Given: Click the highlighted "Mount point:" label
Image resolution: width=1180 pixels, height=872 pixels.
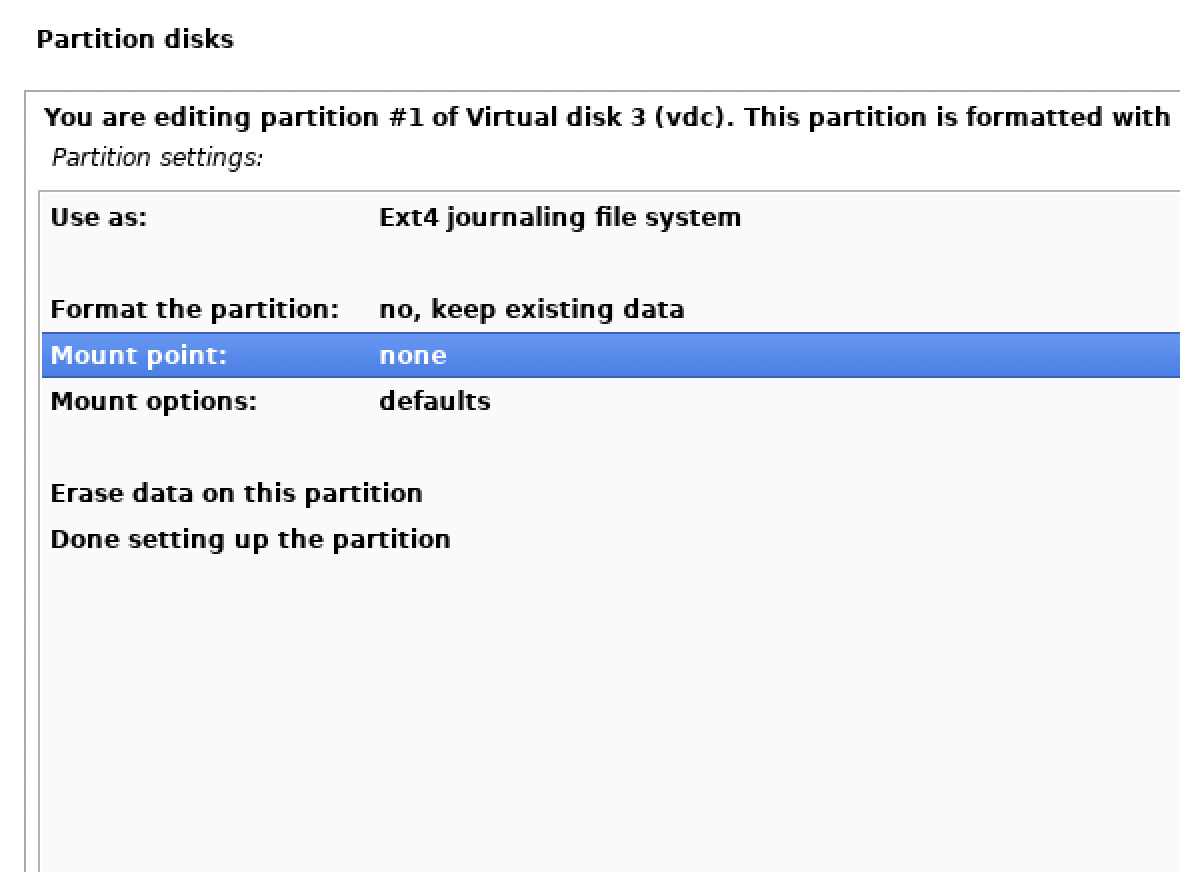Looking at the screenshot, I should [x=138, y=355].
